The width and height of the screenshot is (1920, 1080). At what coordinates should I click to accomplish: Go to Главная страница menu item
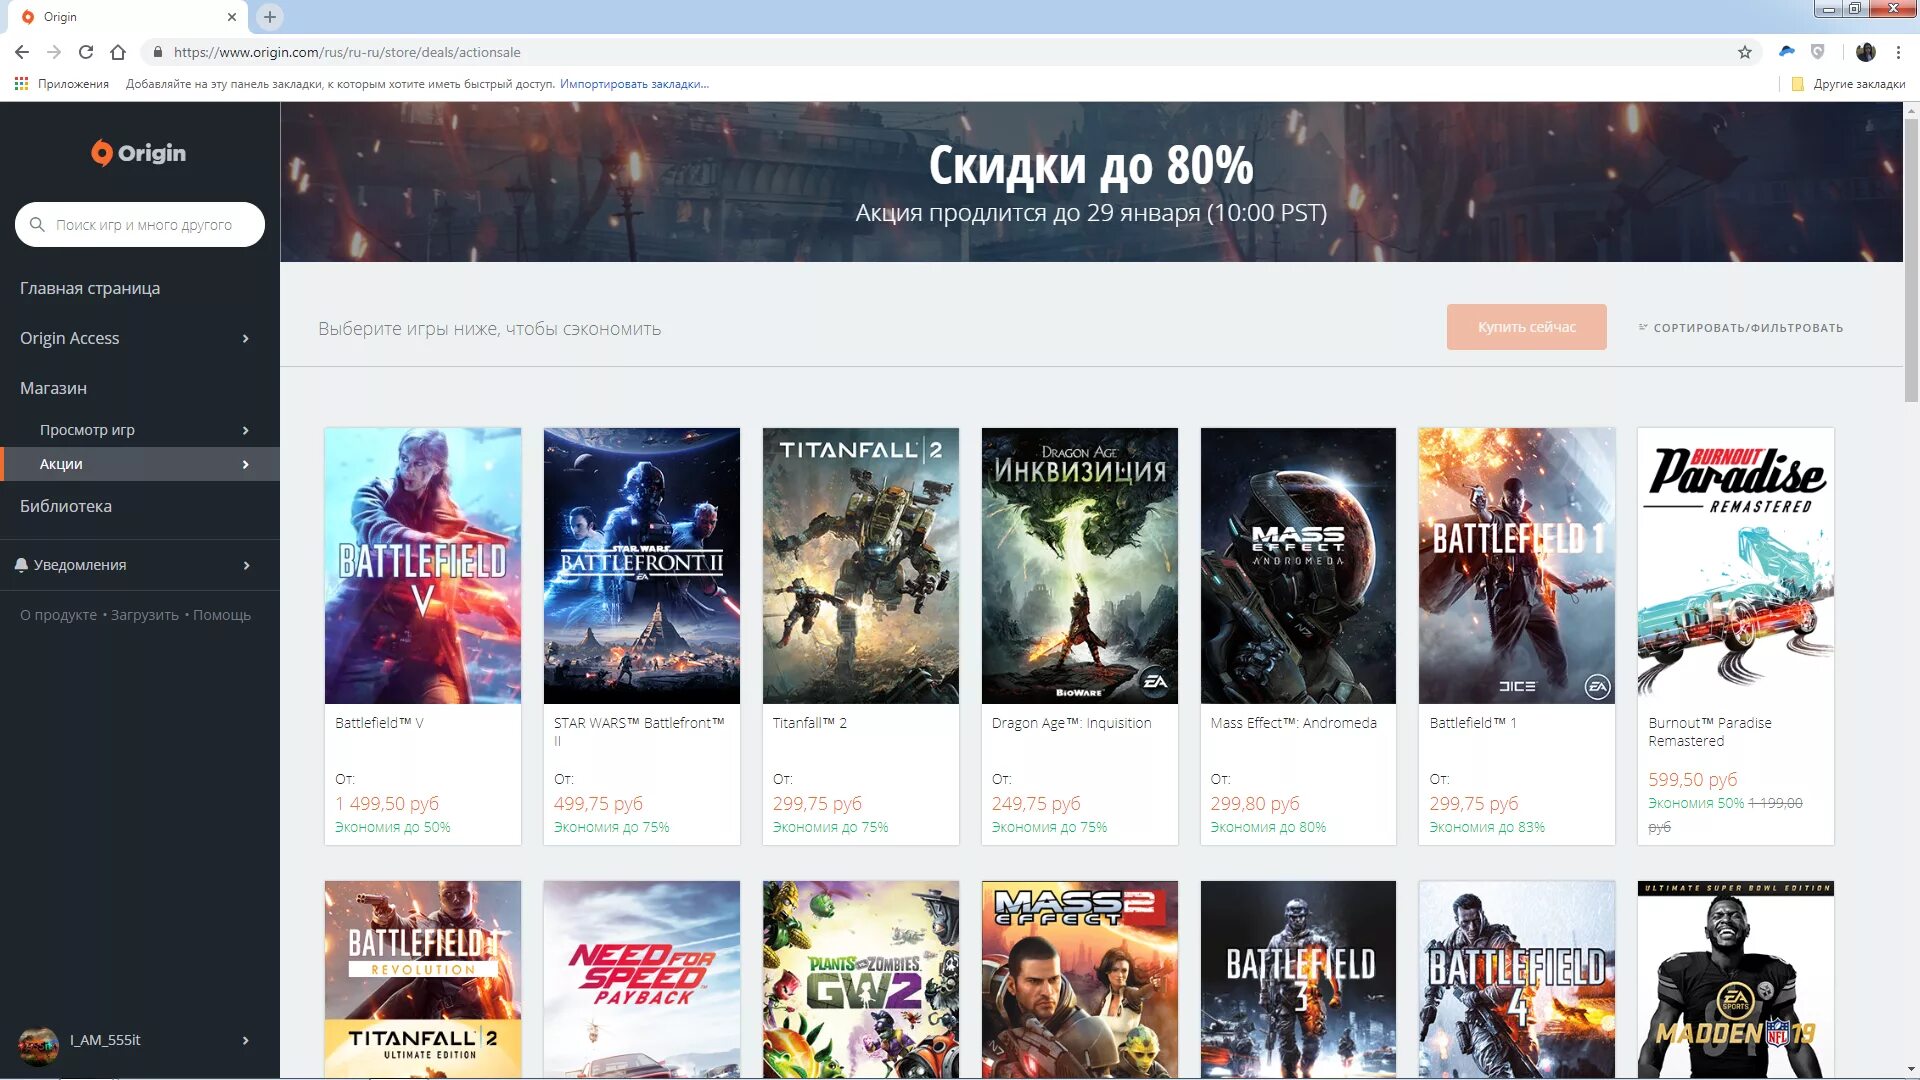(x=90, y=288)
